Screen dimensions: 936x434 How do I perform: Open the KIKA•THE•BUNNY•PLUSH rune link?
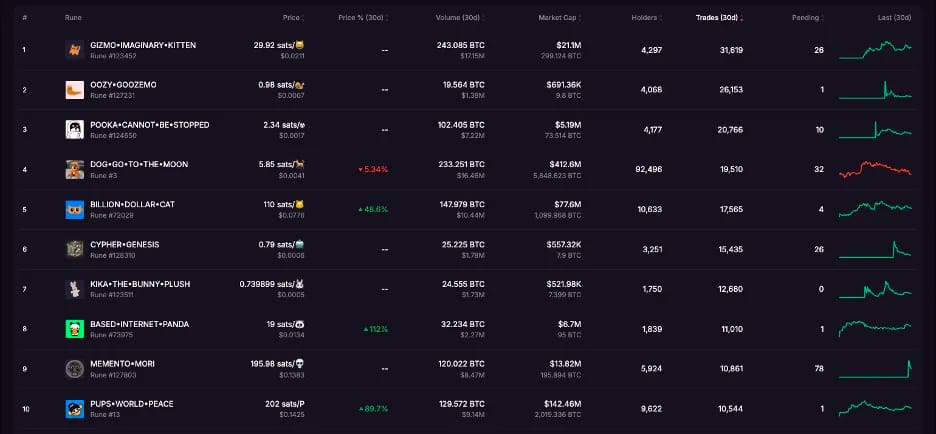140,284
